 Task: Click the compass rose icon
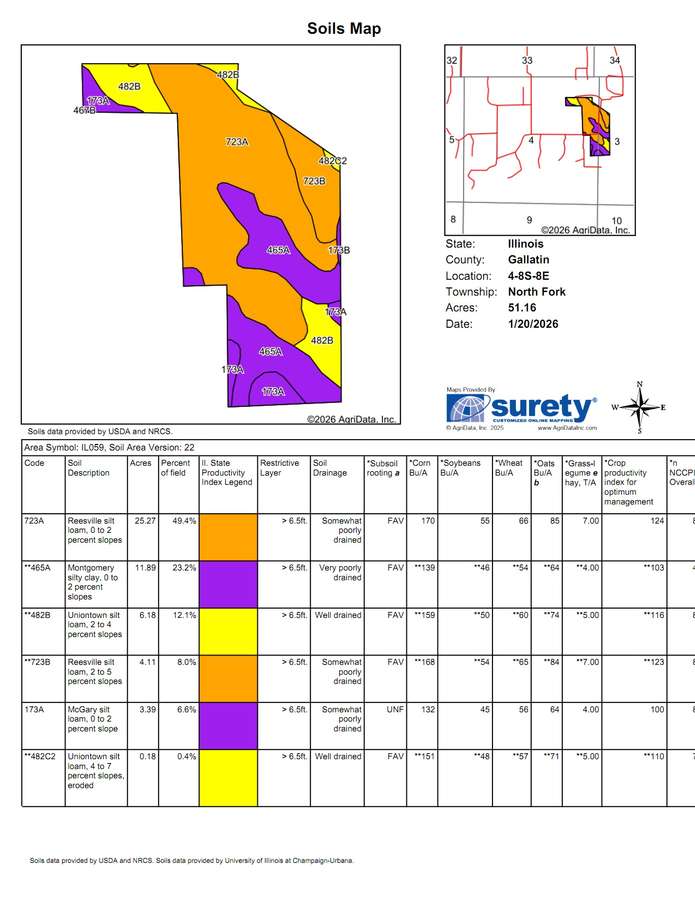[x=640, y=406]
